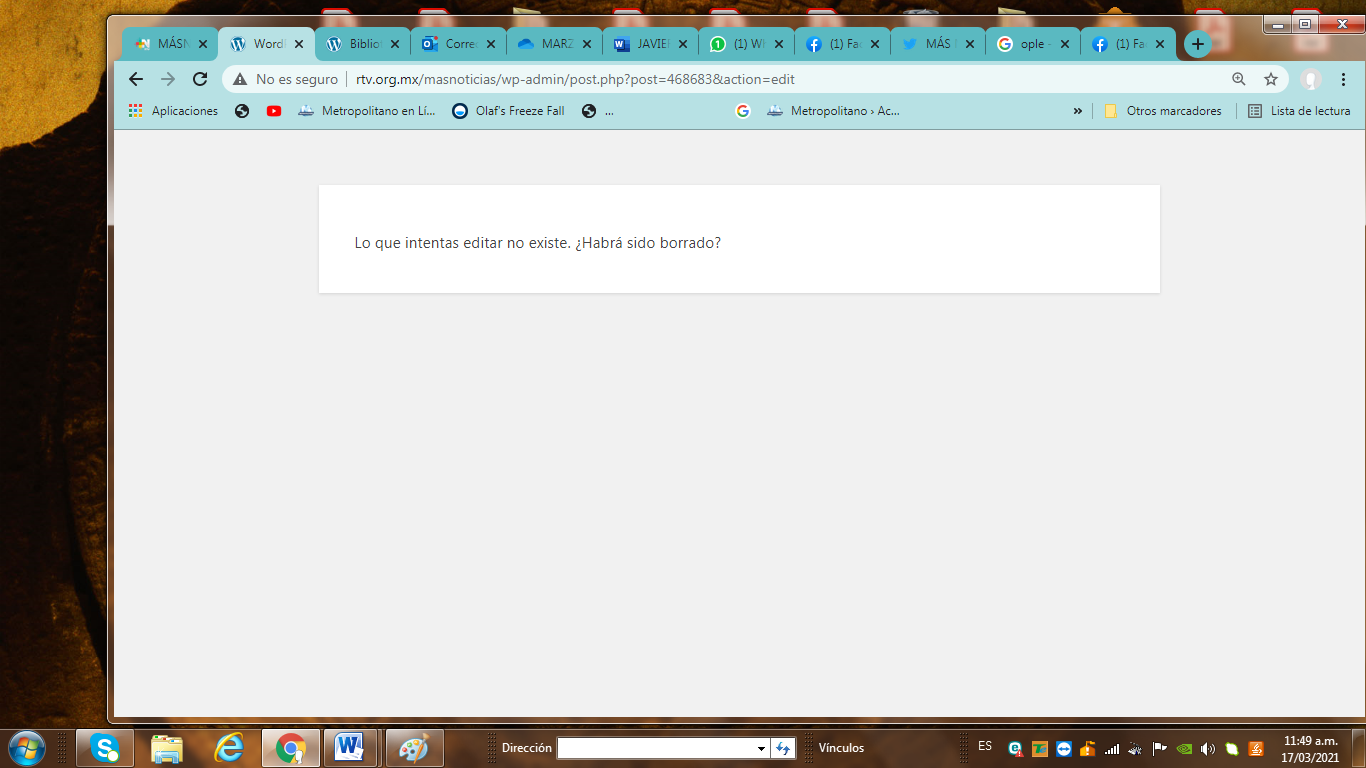Click the clock showing 11:49 a.m.
Screen dimensions: 1366x768
point(1310,741)
